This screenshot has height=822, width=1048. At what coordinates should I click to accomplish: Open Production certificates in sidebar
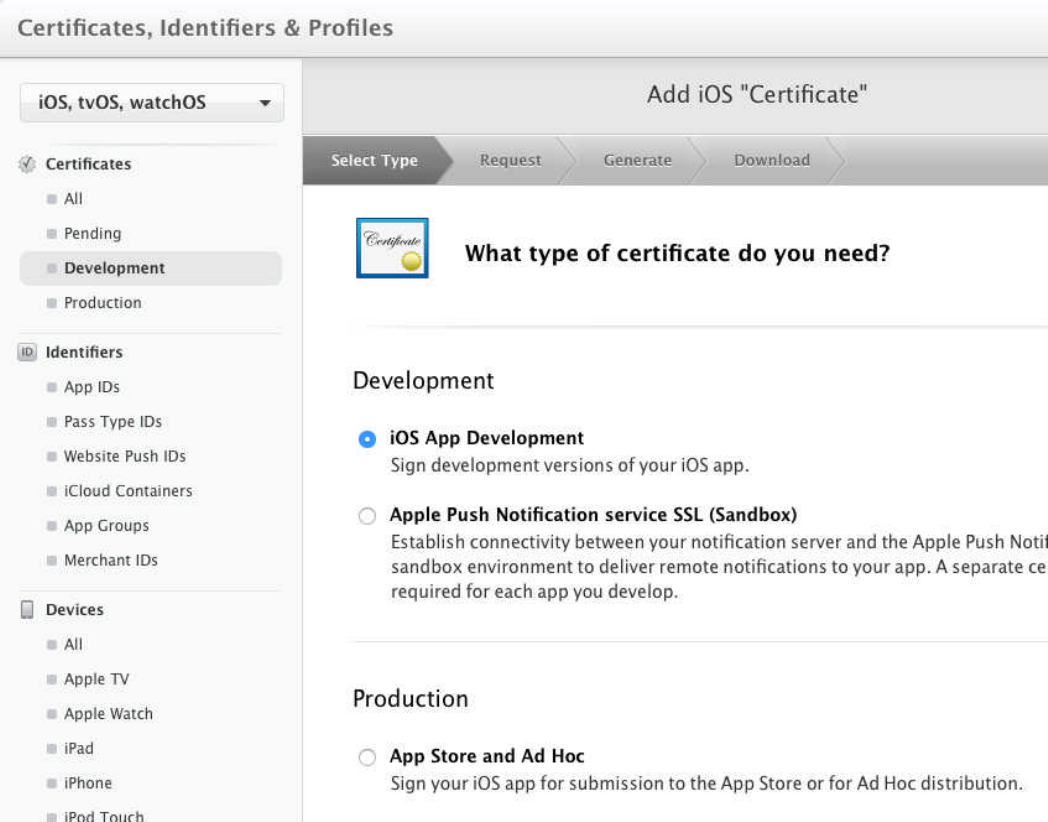(103, 303)
